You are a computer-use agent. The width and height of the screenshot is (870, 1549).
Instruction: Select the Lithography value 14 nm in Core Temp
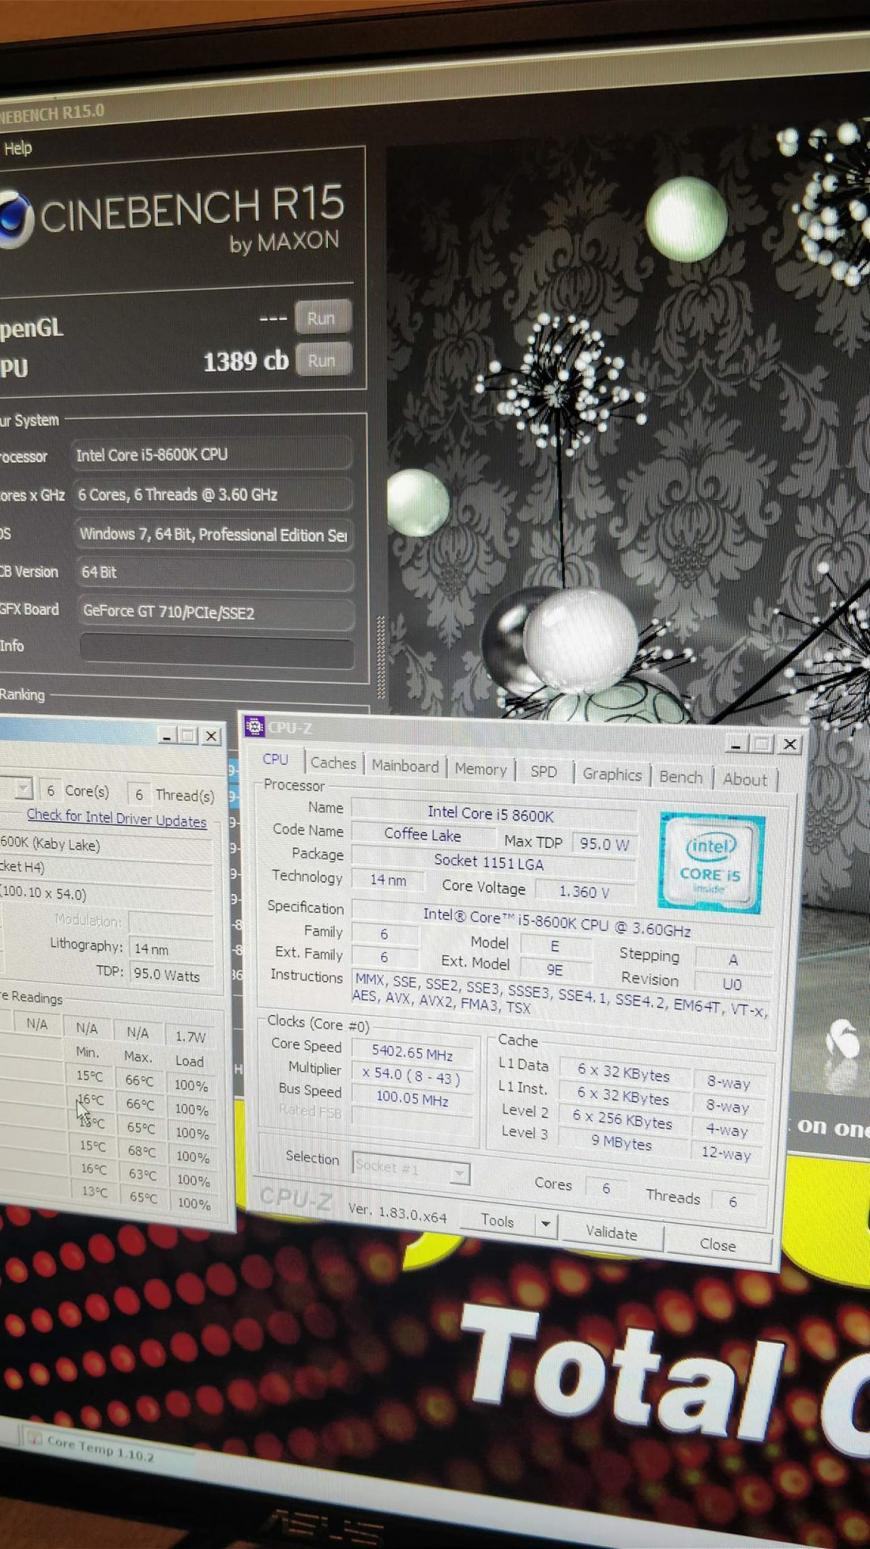coord(170,949)
